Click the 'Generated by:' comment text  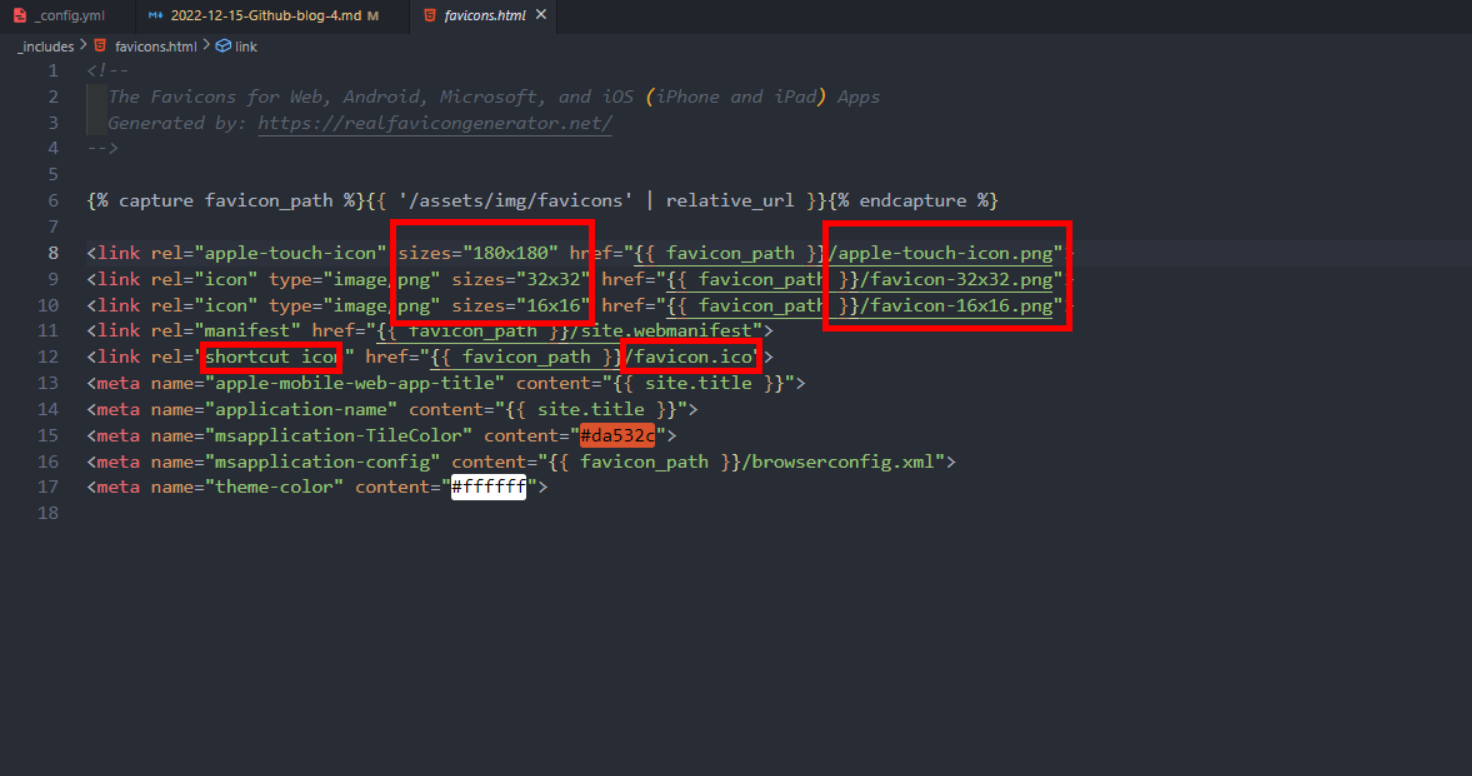coord(177,123)
